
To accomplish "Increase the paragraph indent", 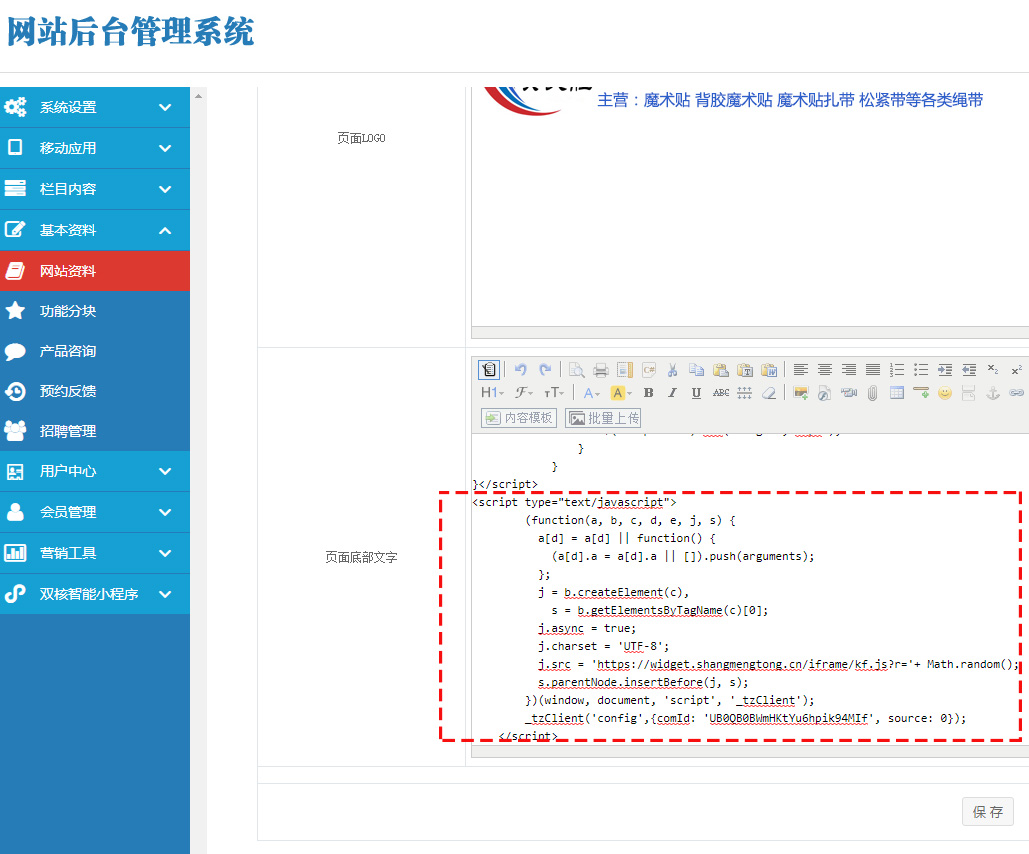I will 945,370.
